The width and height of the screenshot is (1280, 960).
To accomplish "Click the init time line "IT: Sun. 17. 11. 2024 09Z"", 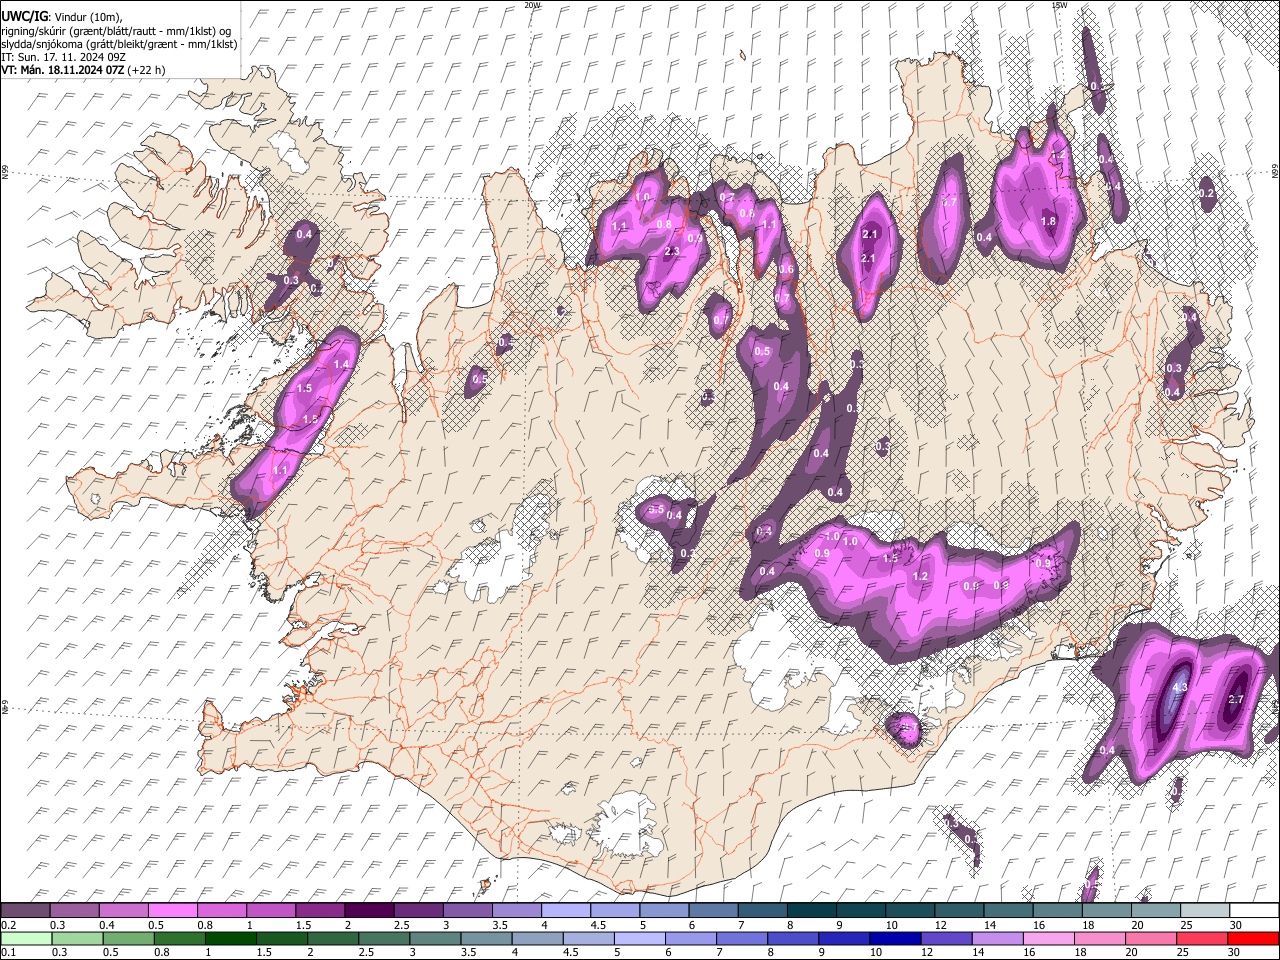I will pyautogui.click(x=63, y=57).
